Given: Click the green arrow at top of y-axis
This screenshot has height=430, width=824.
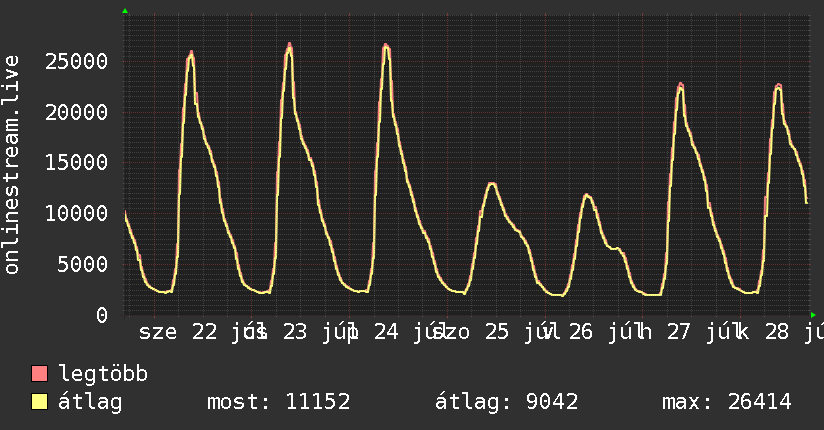Looking at the screenshot, I should click(125, 11).
